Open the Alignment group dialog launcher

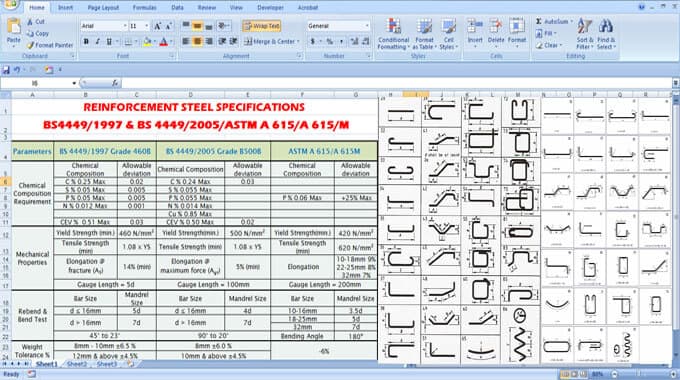[x=299, y=56]
